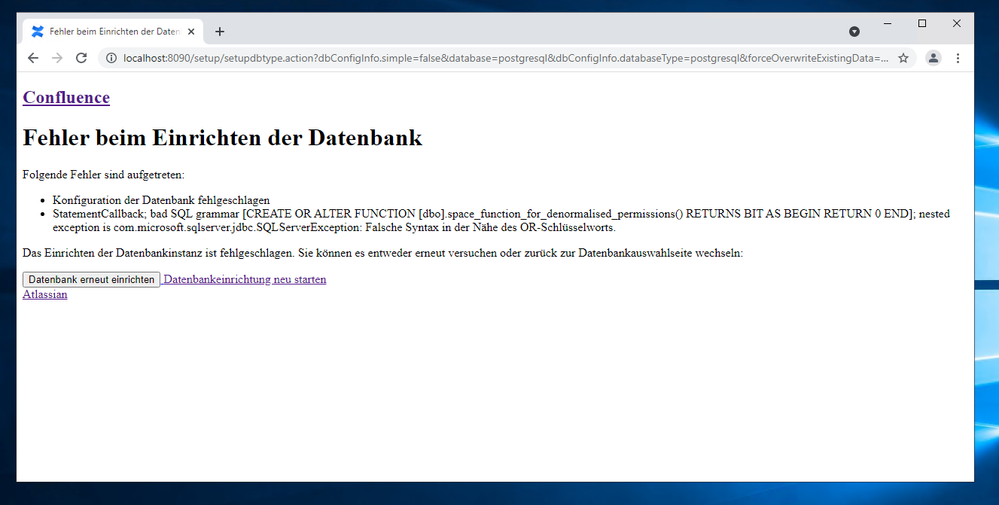The height and width of the screenshot is (505, 999).
Task: Bookmark this page with the star icon
Action: pyautogui.click(x=903, y=58)
